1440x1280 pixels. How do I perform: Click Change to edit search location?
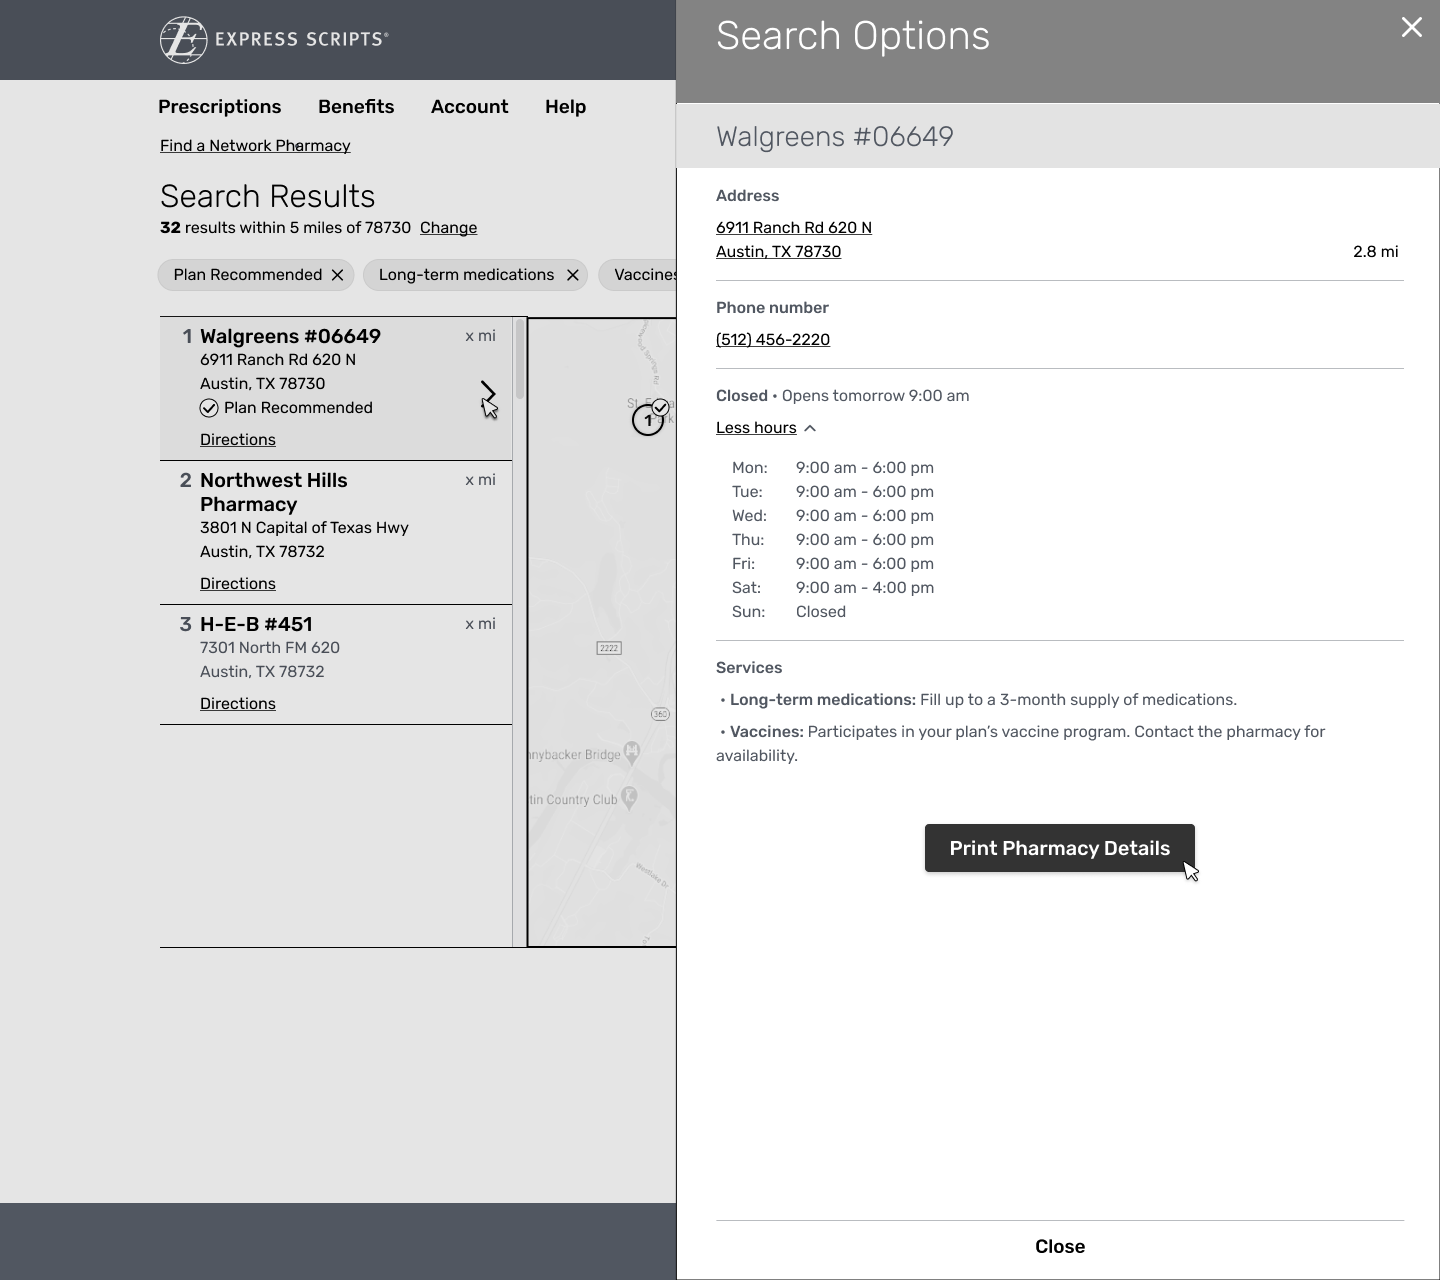click(448, 228)
